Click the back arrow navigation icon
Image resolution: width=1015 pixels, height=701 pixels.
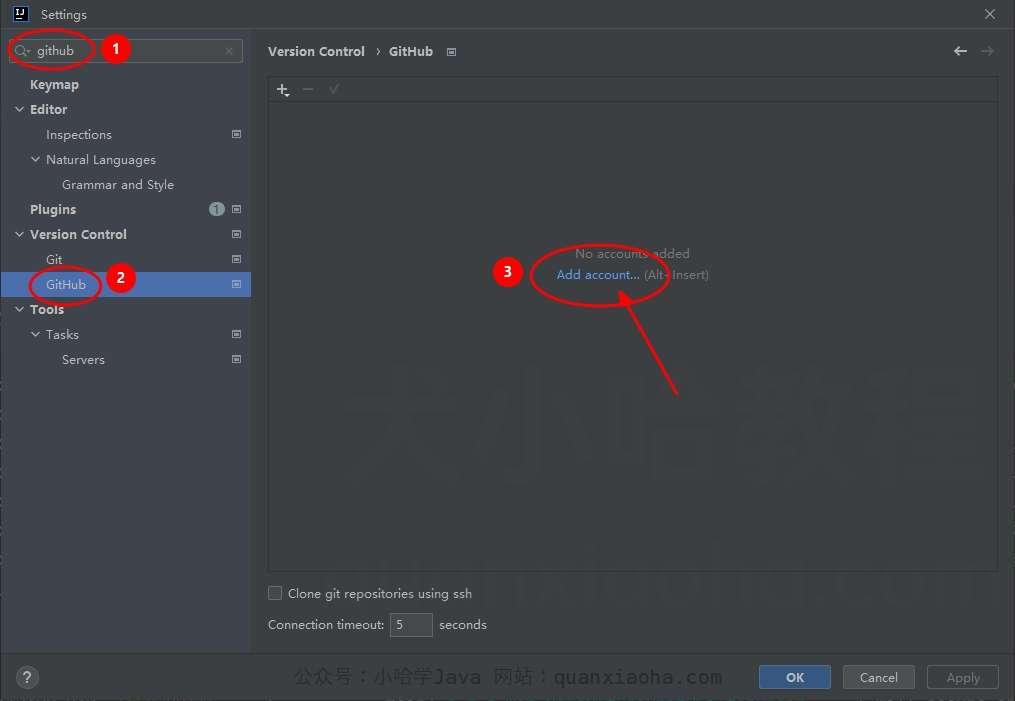961,51
